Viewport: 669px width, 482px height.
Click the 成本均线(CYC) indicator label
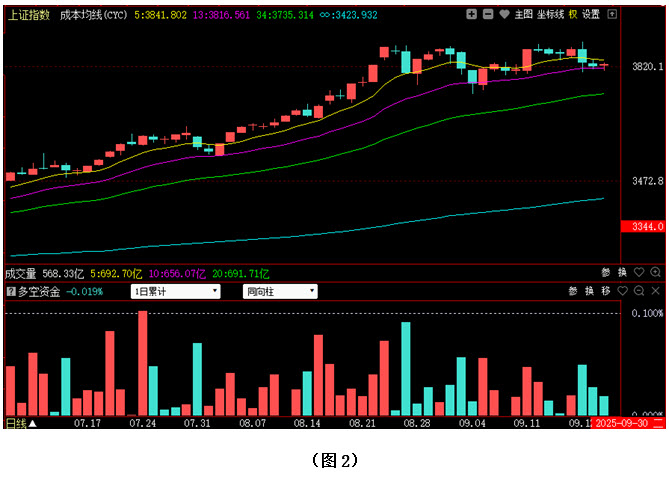(93, 15)
